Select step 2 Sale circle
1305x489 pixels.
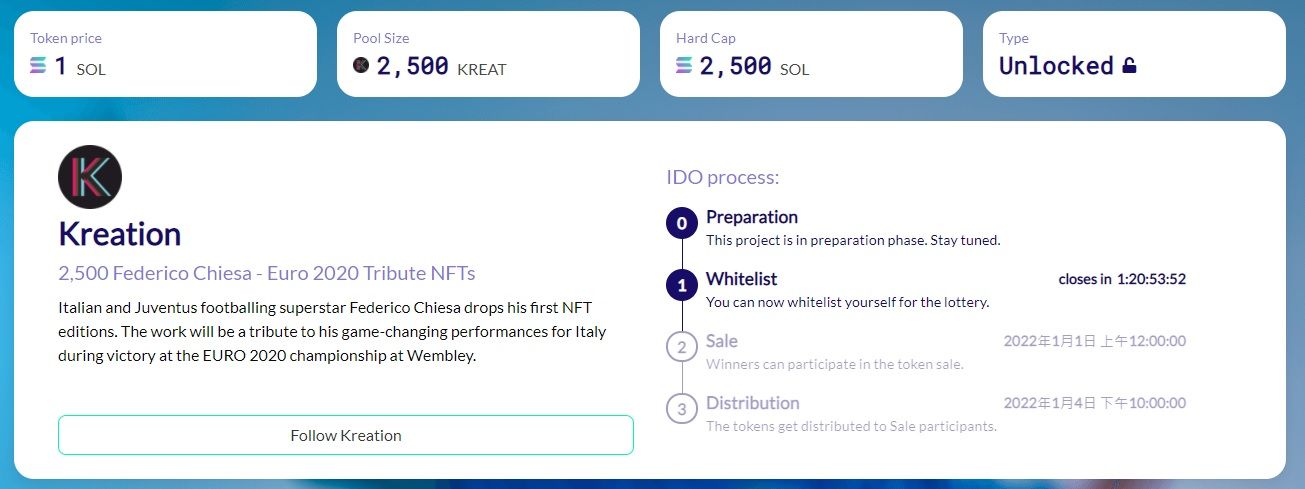(682, 348)
